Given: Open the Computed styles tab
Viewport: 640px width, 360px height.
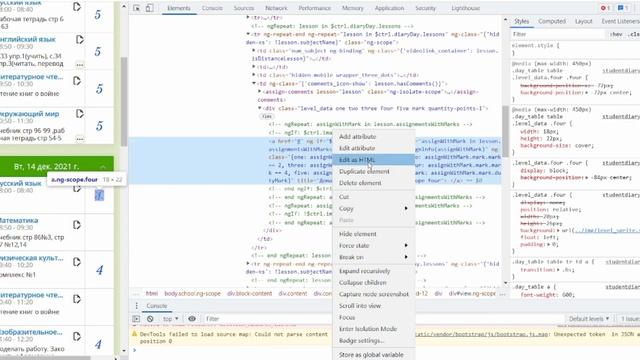Looking at the screenshot, I should click(x=552, y=21).
